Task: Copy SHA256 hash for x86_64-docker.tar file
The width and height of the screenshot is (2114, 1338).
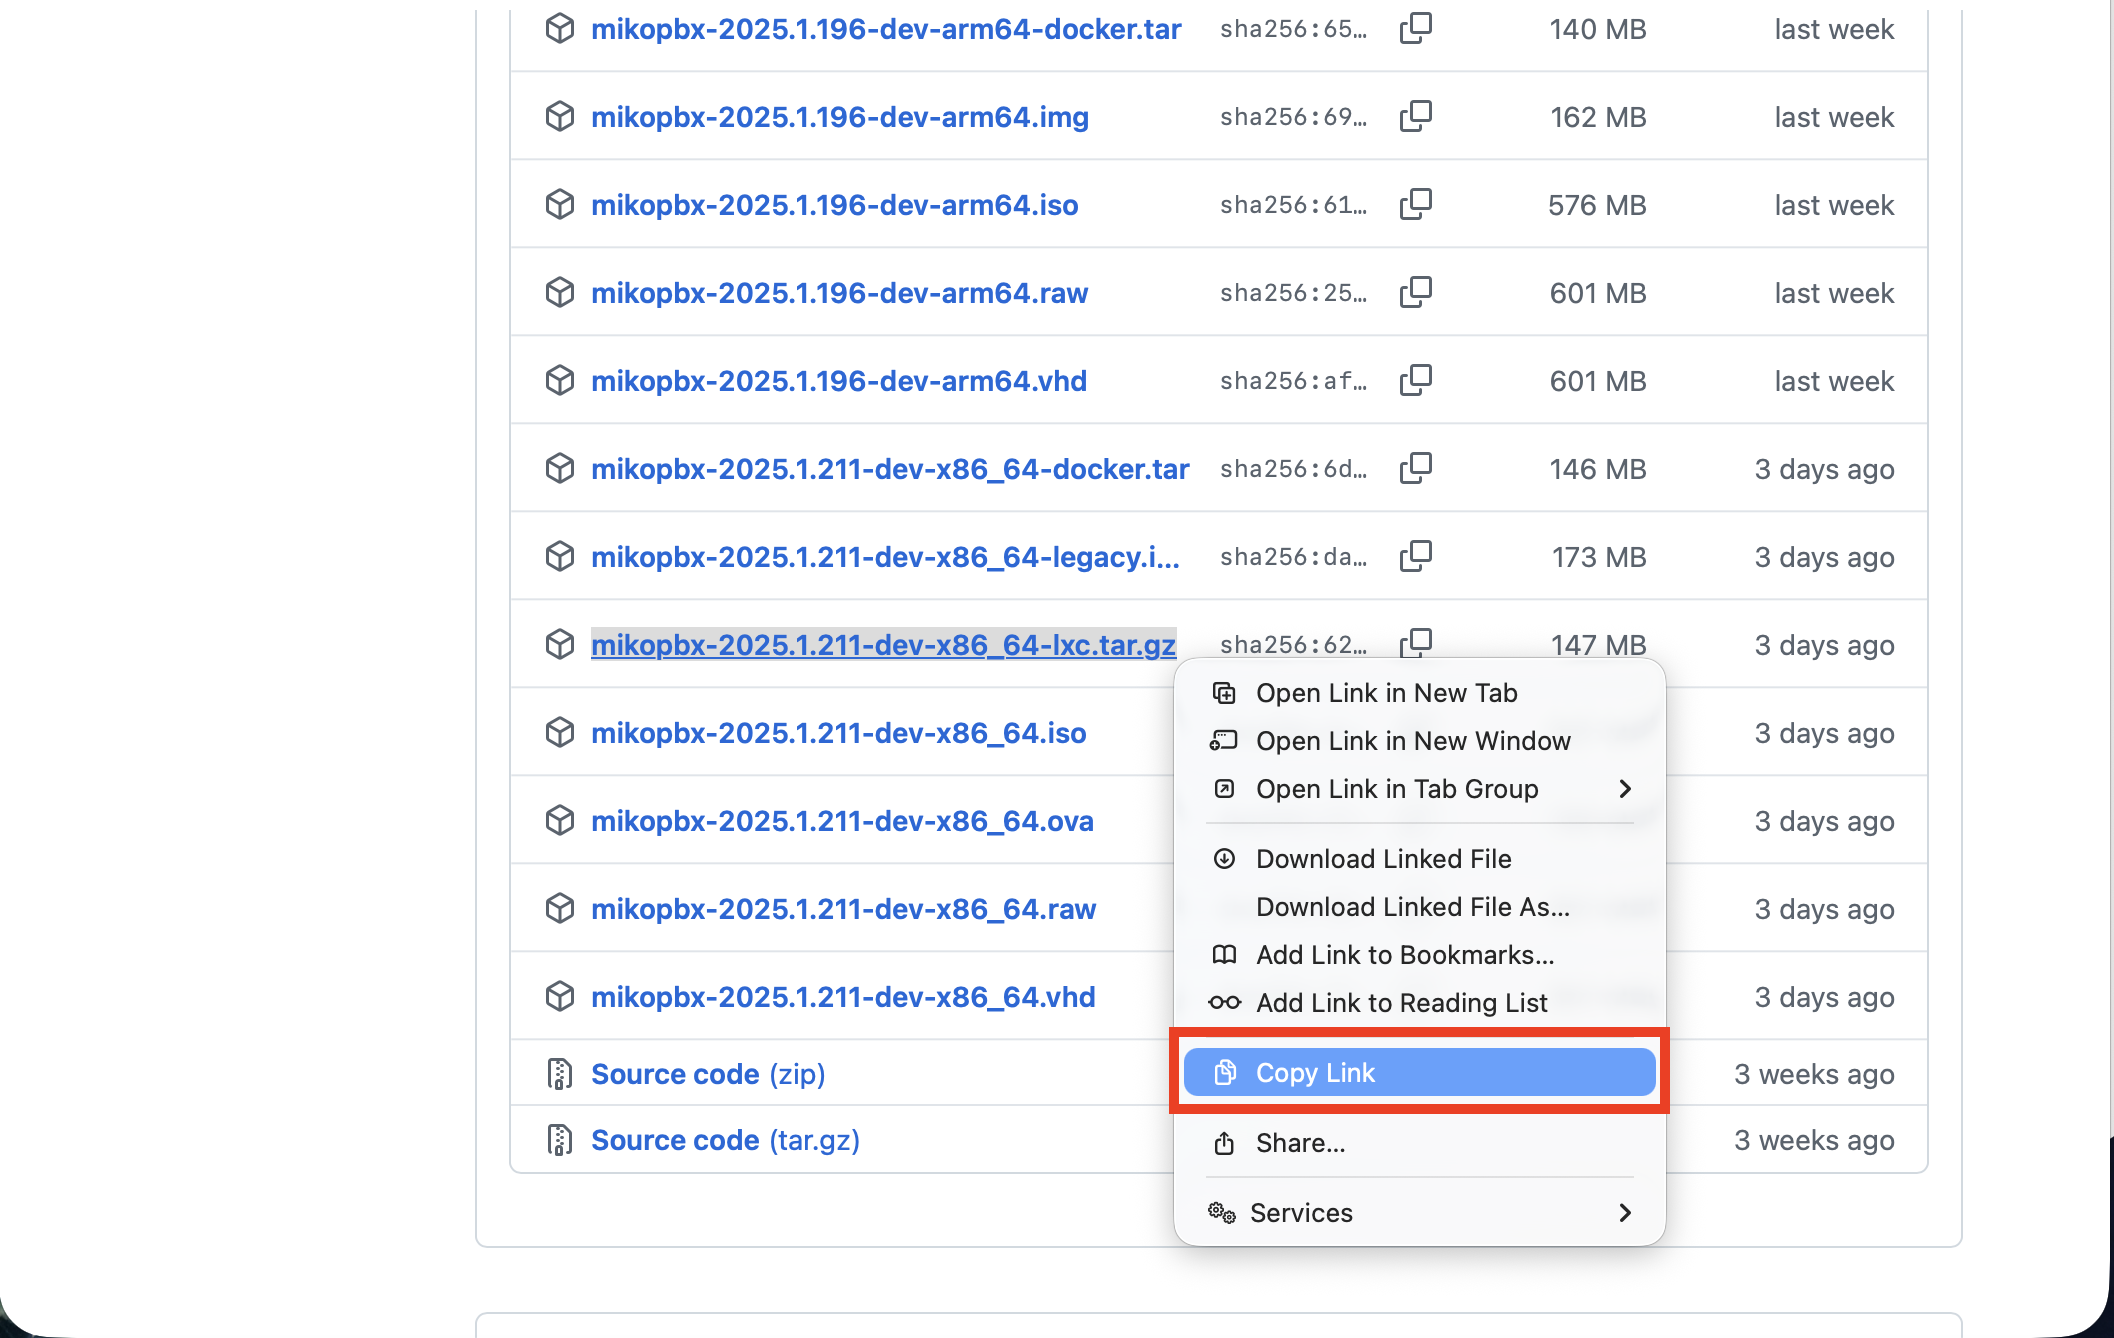Action: tap(1415, 469)
